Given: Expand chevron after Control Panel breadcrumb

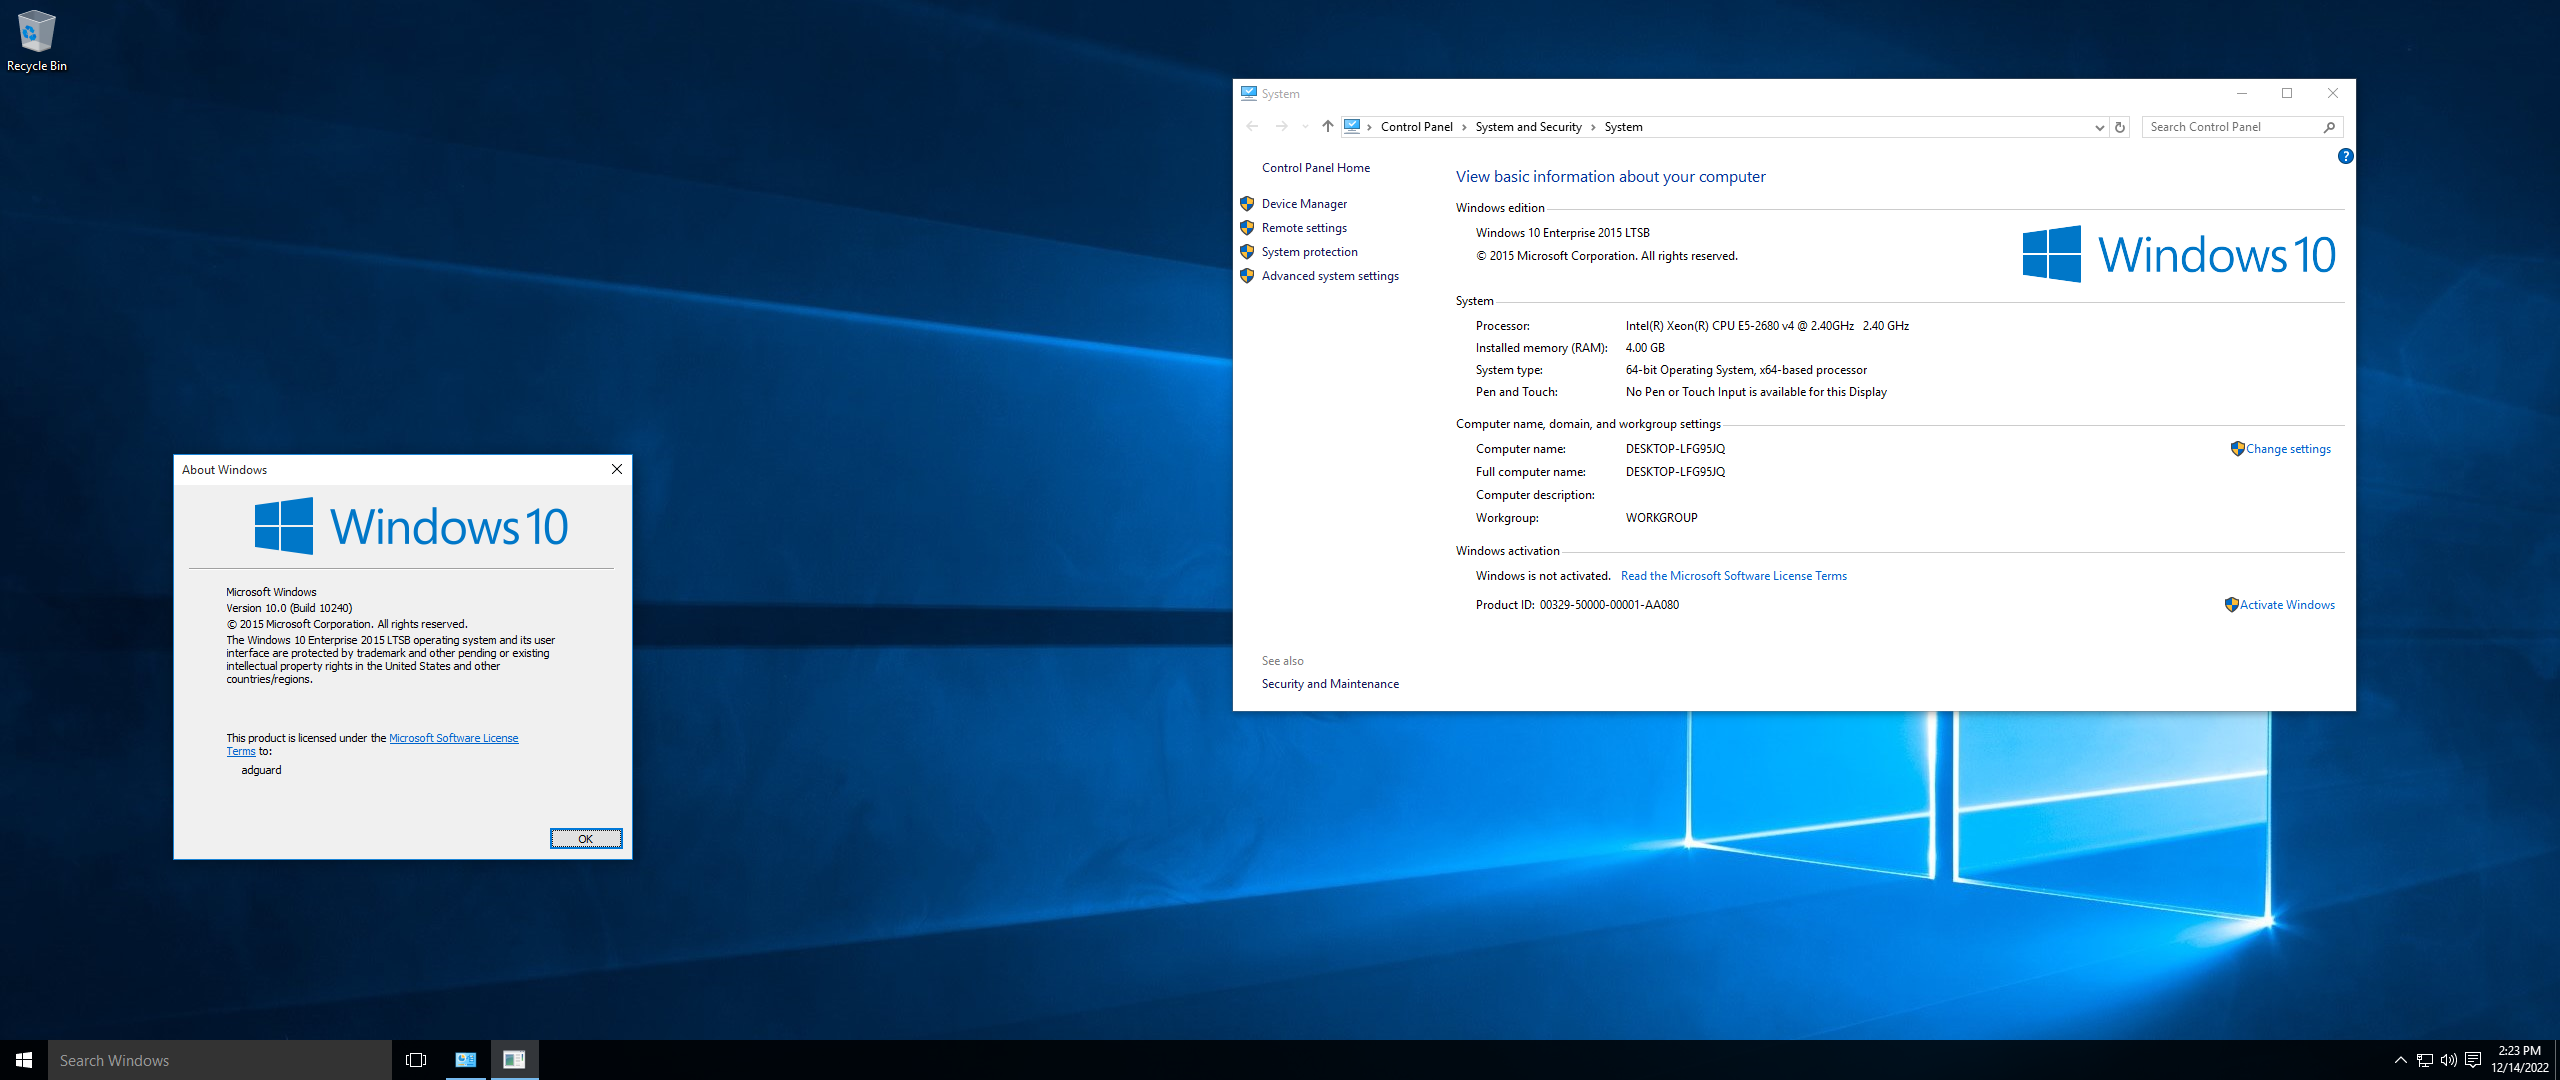Looking at the screenshot, I should tap(1464, 127).
